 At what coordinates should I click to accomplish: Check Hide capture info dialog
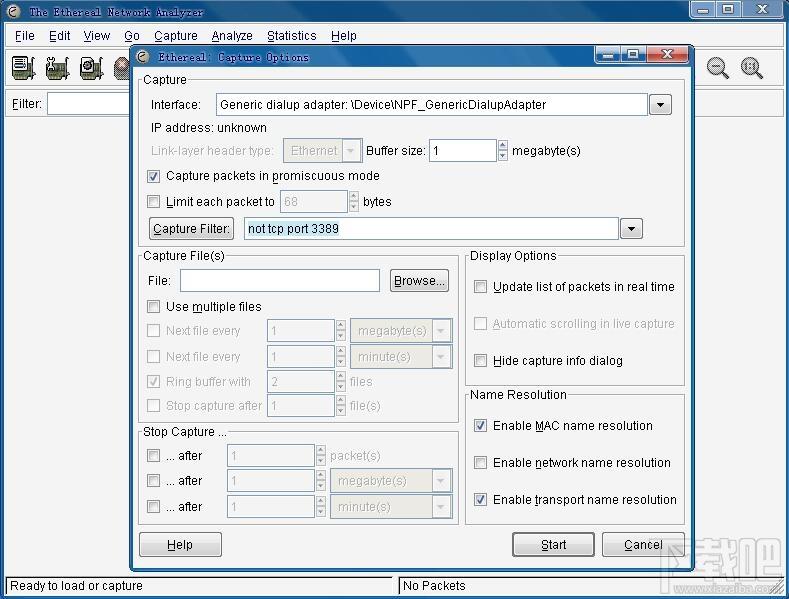(481, 361)
